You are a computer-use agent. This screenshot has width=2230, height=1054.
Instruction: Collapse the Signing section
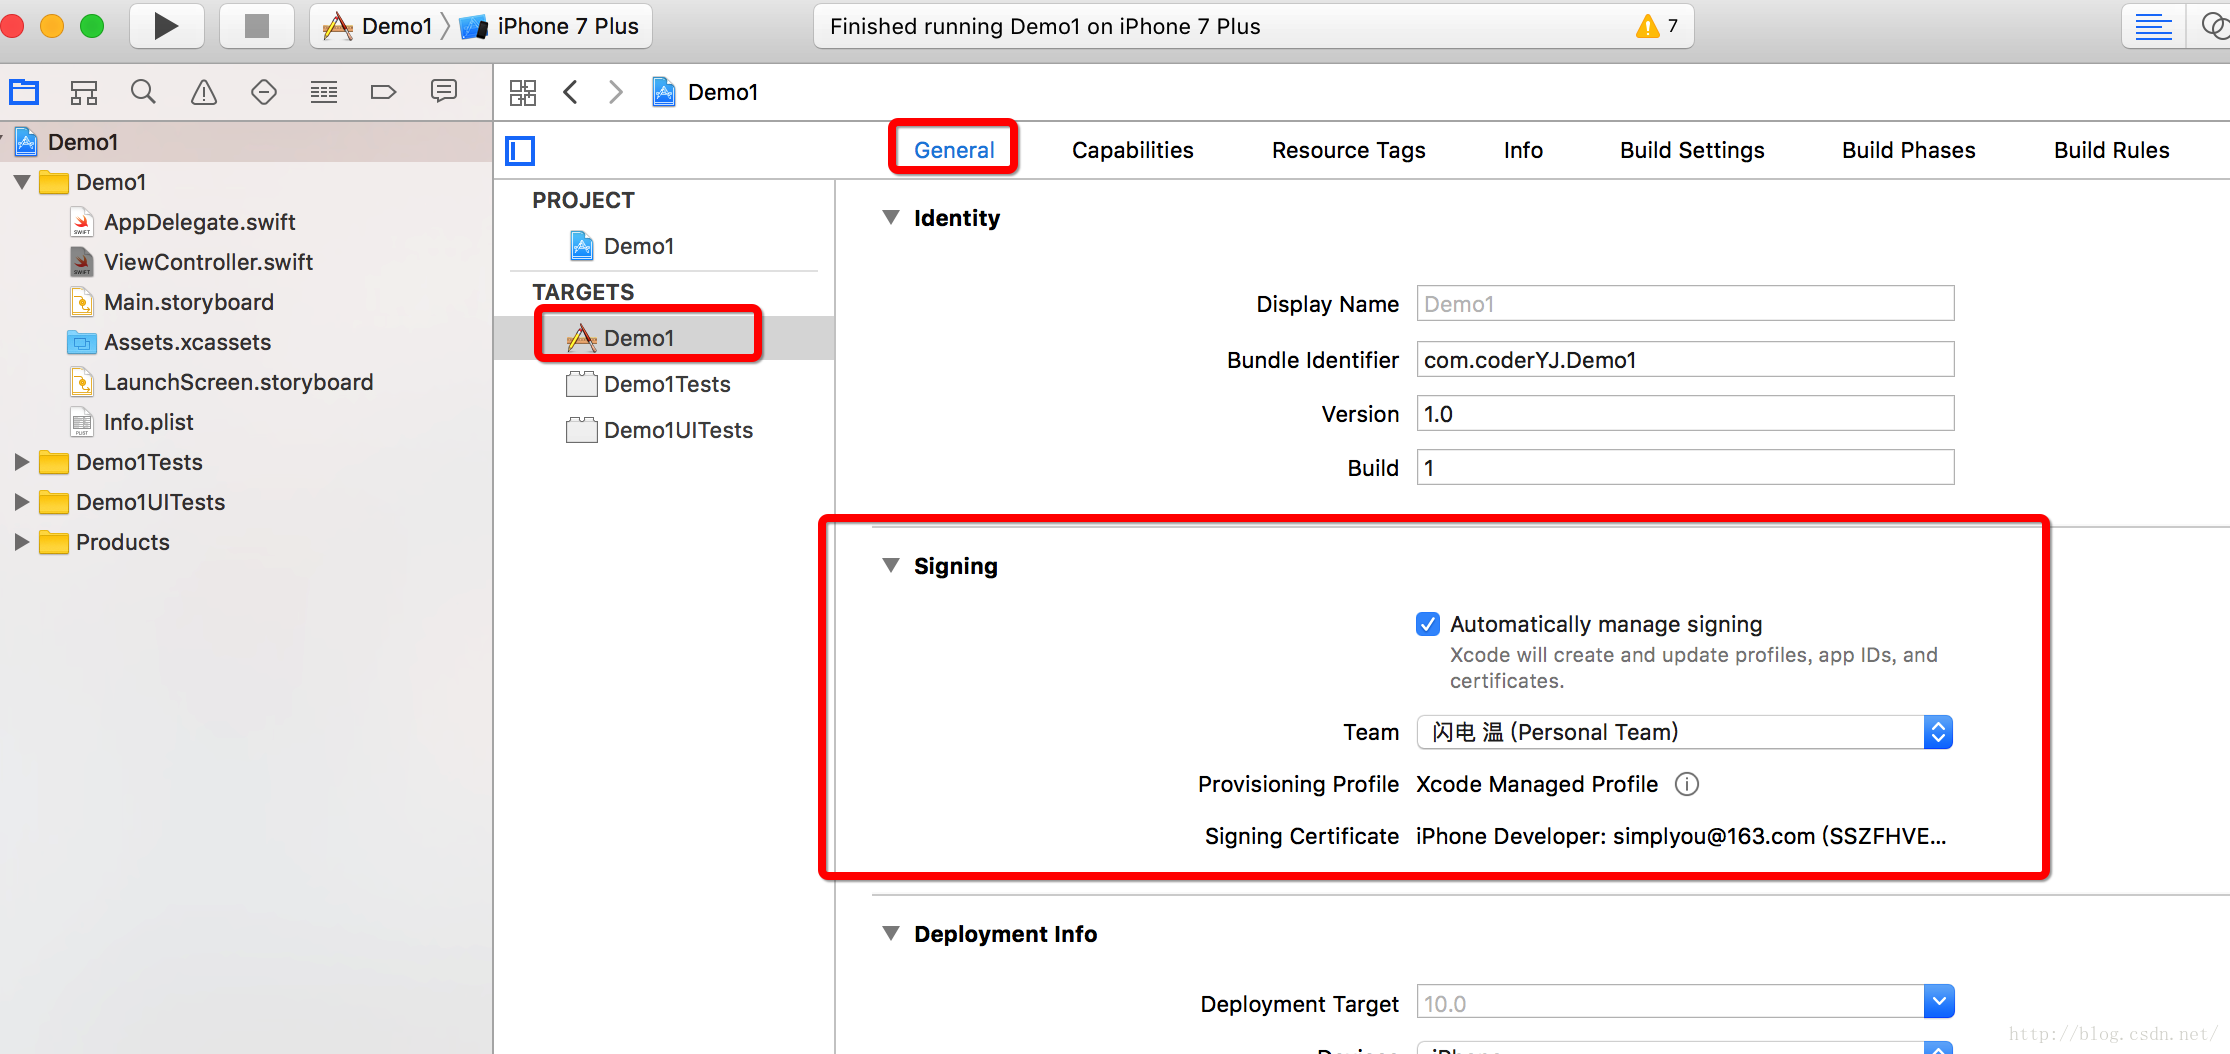(x=891, y=566)
